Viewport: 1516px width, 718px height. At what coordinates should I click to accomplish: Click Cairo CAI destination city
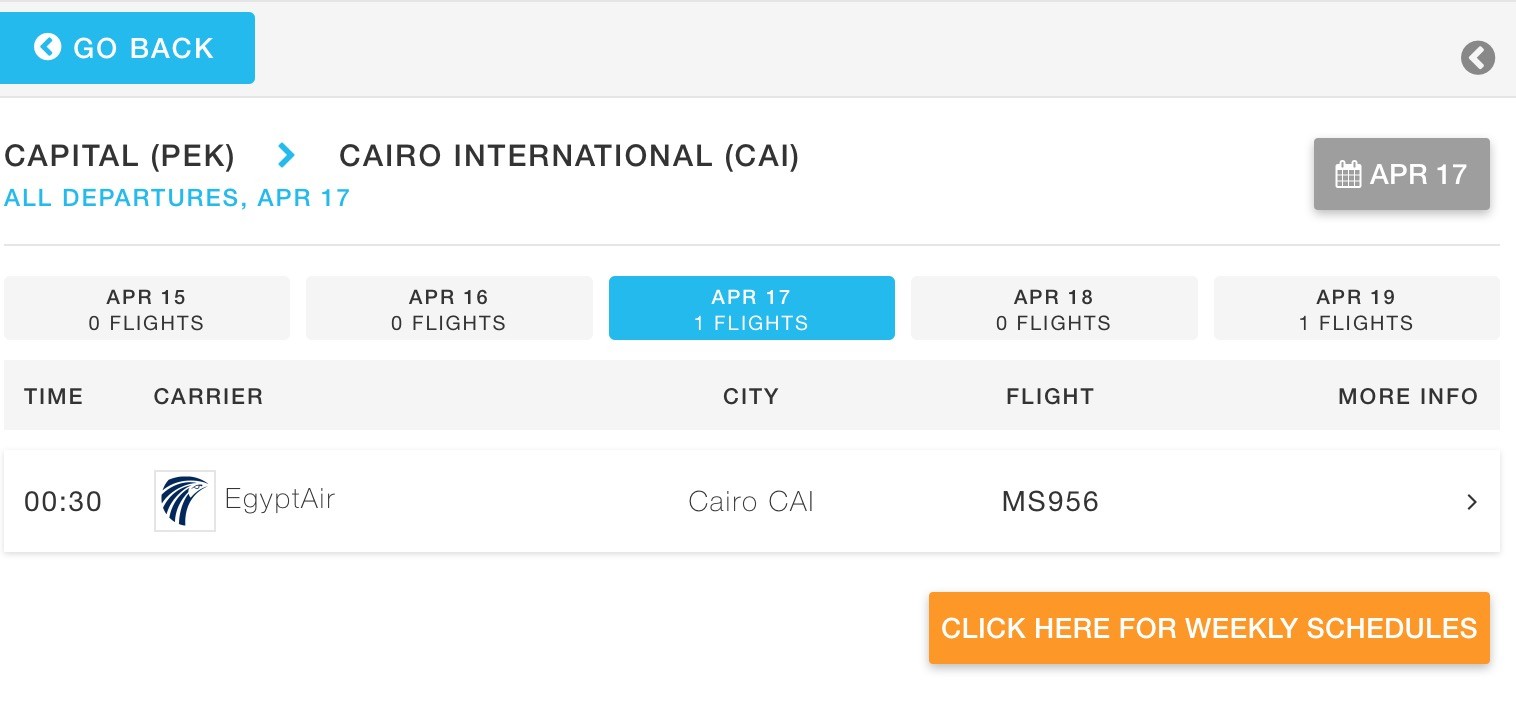(751, 501)
